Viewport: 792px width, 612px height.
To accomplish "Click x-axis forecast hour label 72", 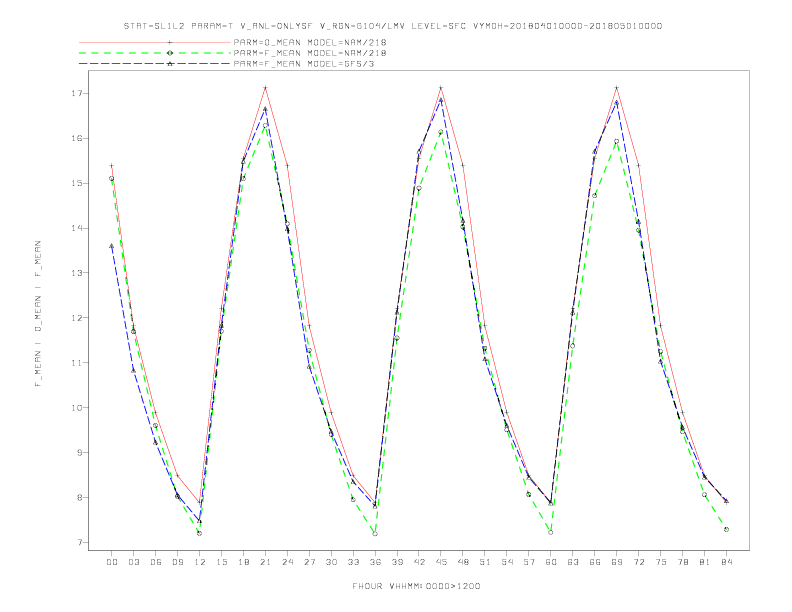I will coord(638,562).
